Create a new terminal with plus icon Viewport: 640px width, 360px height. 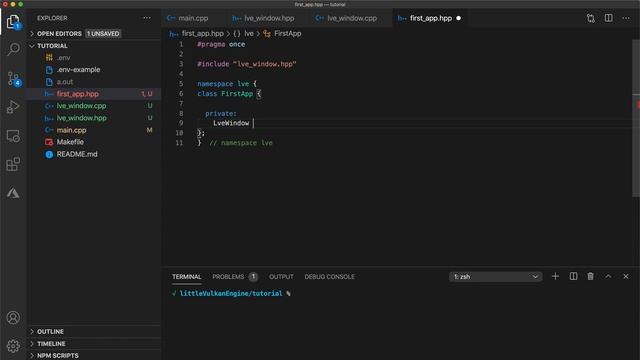pos(555,276)
